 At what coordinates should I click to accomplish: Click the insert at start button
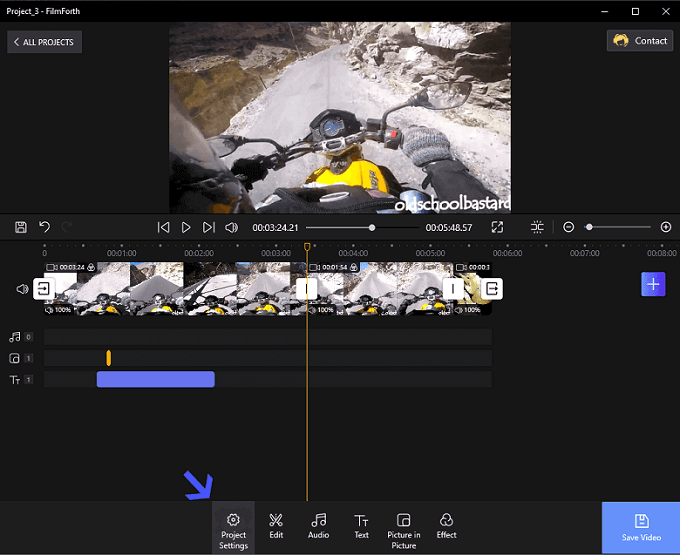coord(44,288)
